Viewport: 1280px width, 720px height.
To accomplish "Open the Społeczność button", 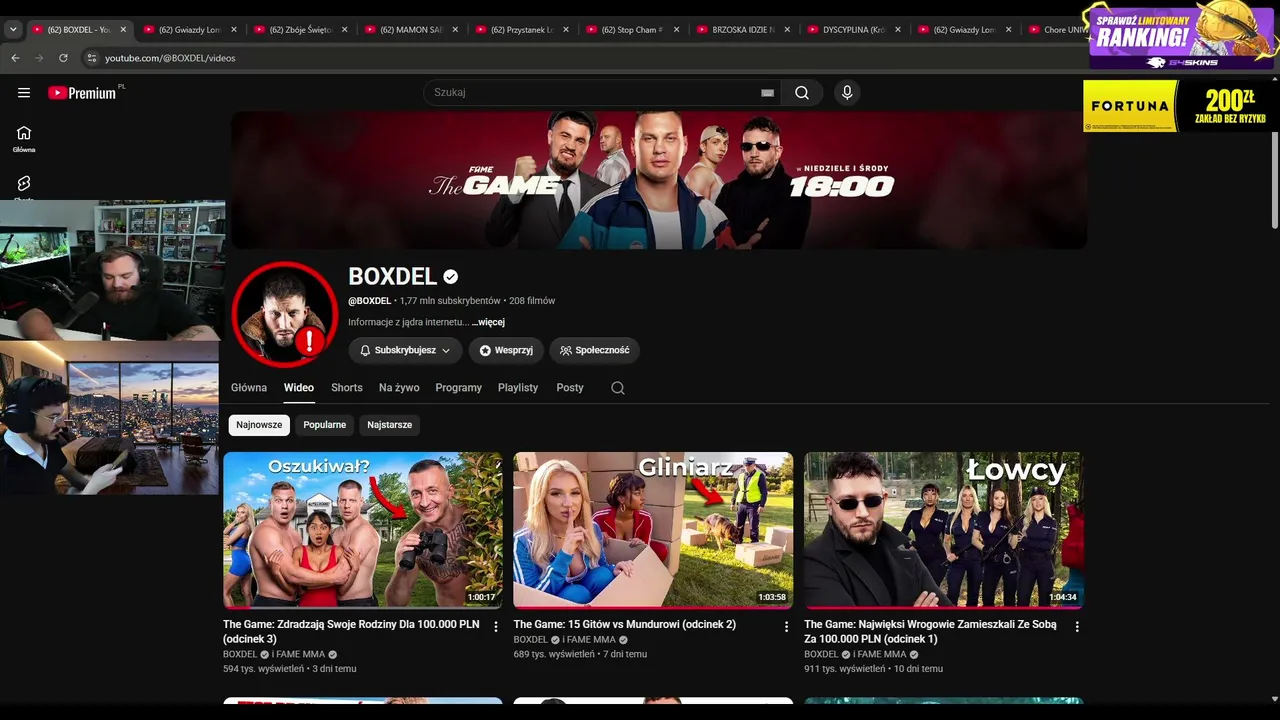I will (x=594, y=351).
